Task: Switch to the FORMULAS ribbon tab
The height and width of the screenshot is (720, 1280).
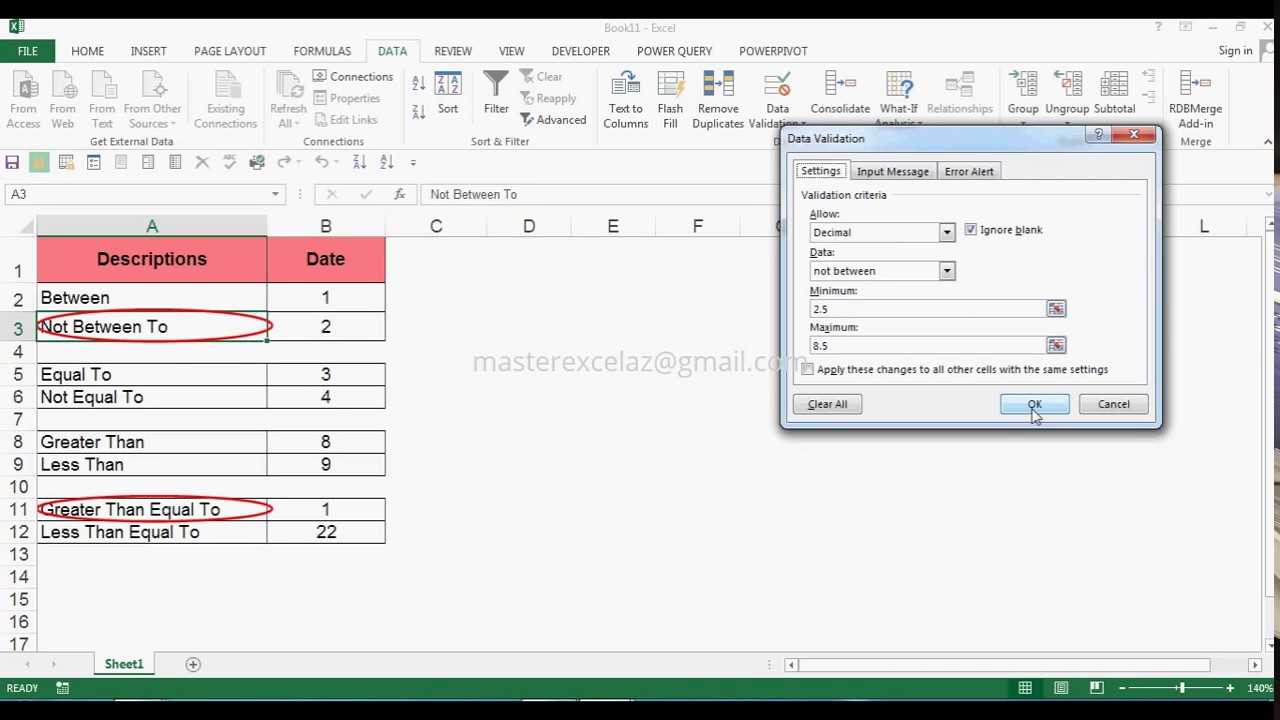Action: coord(322,51)
